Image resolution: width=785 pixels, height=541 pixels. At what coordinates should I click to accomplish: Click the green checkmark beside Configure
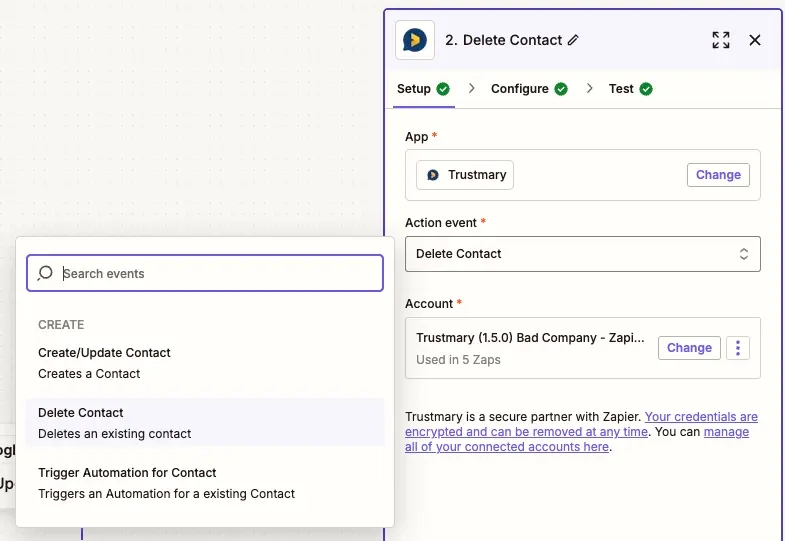(x=561, y=89)
